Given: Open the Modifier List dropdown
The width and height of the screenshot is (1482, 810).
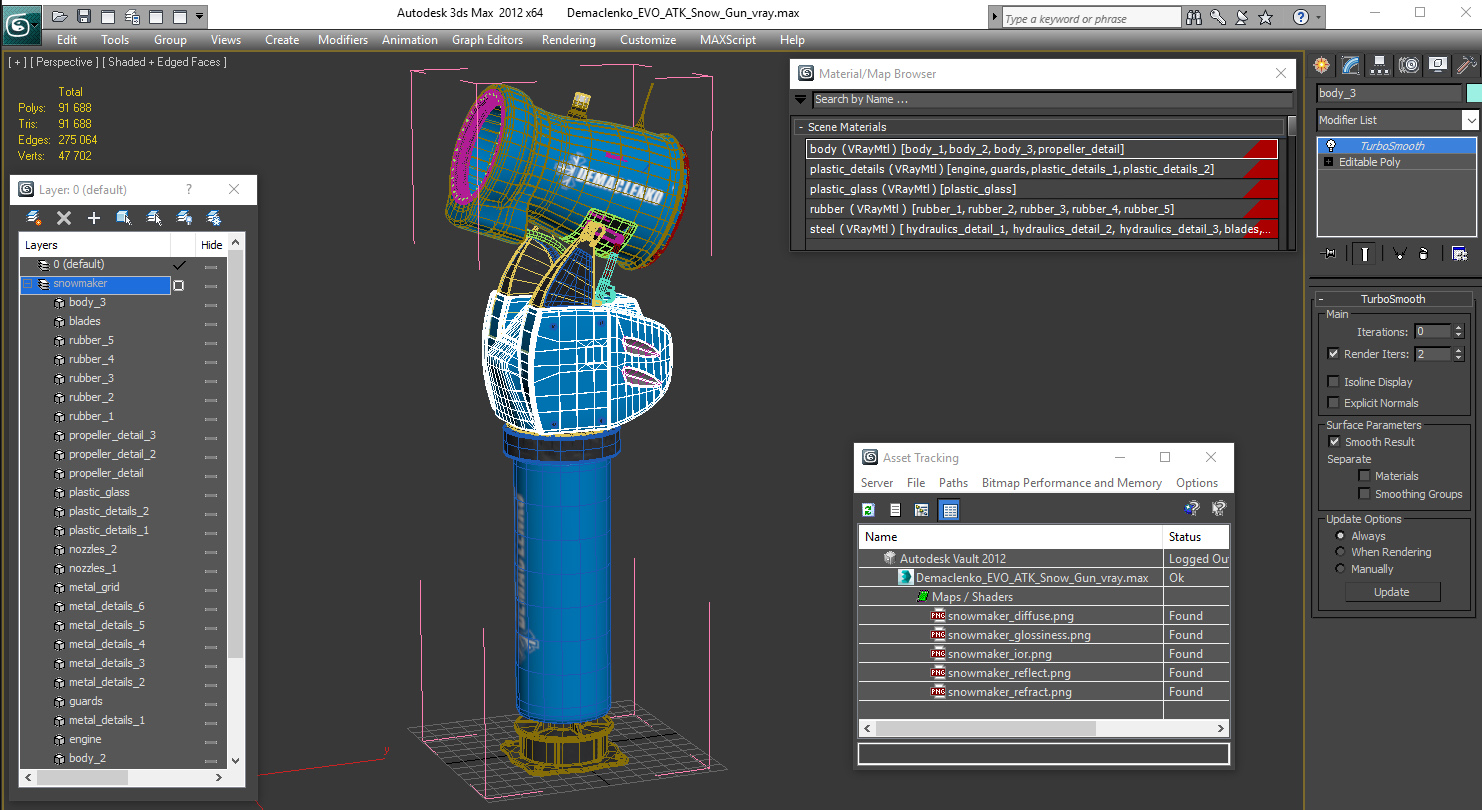Looking at the screenshot, I should click(1469, 120).
